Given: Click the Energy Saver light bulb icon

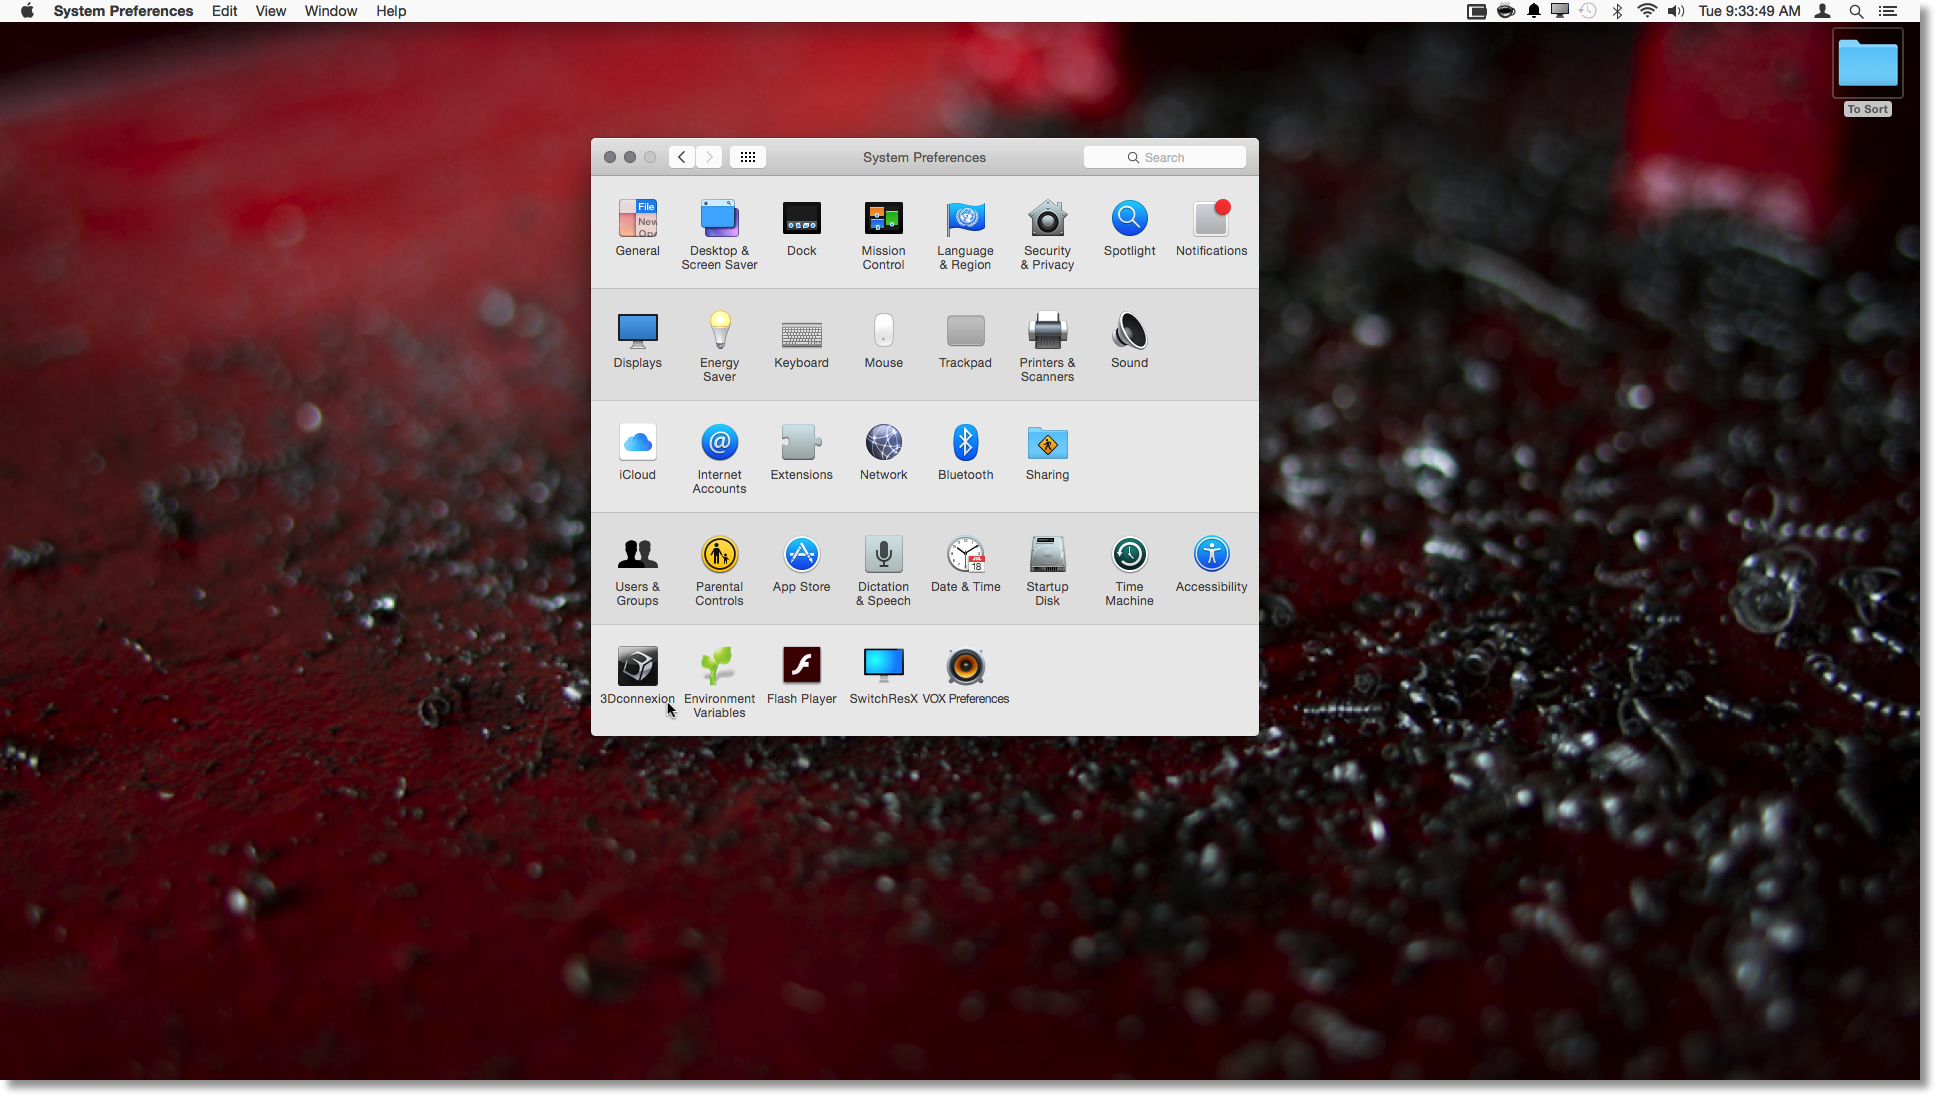Looking at the screenshot, I should (x=719, y=331).
